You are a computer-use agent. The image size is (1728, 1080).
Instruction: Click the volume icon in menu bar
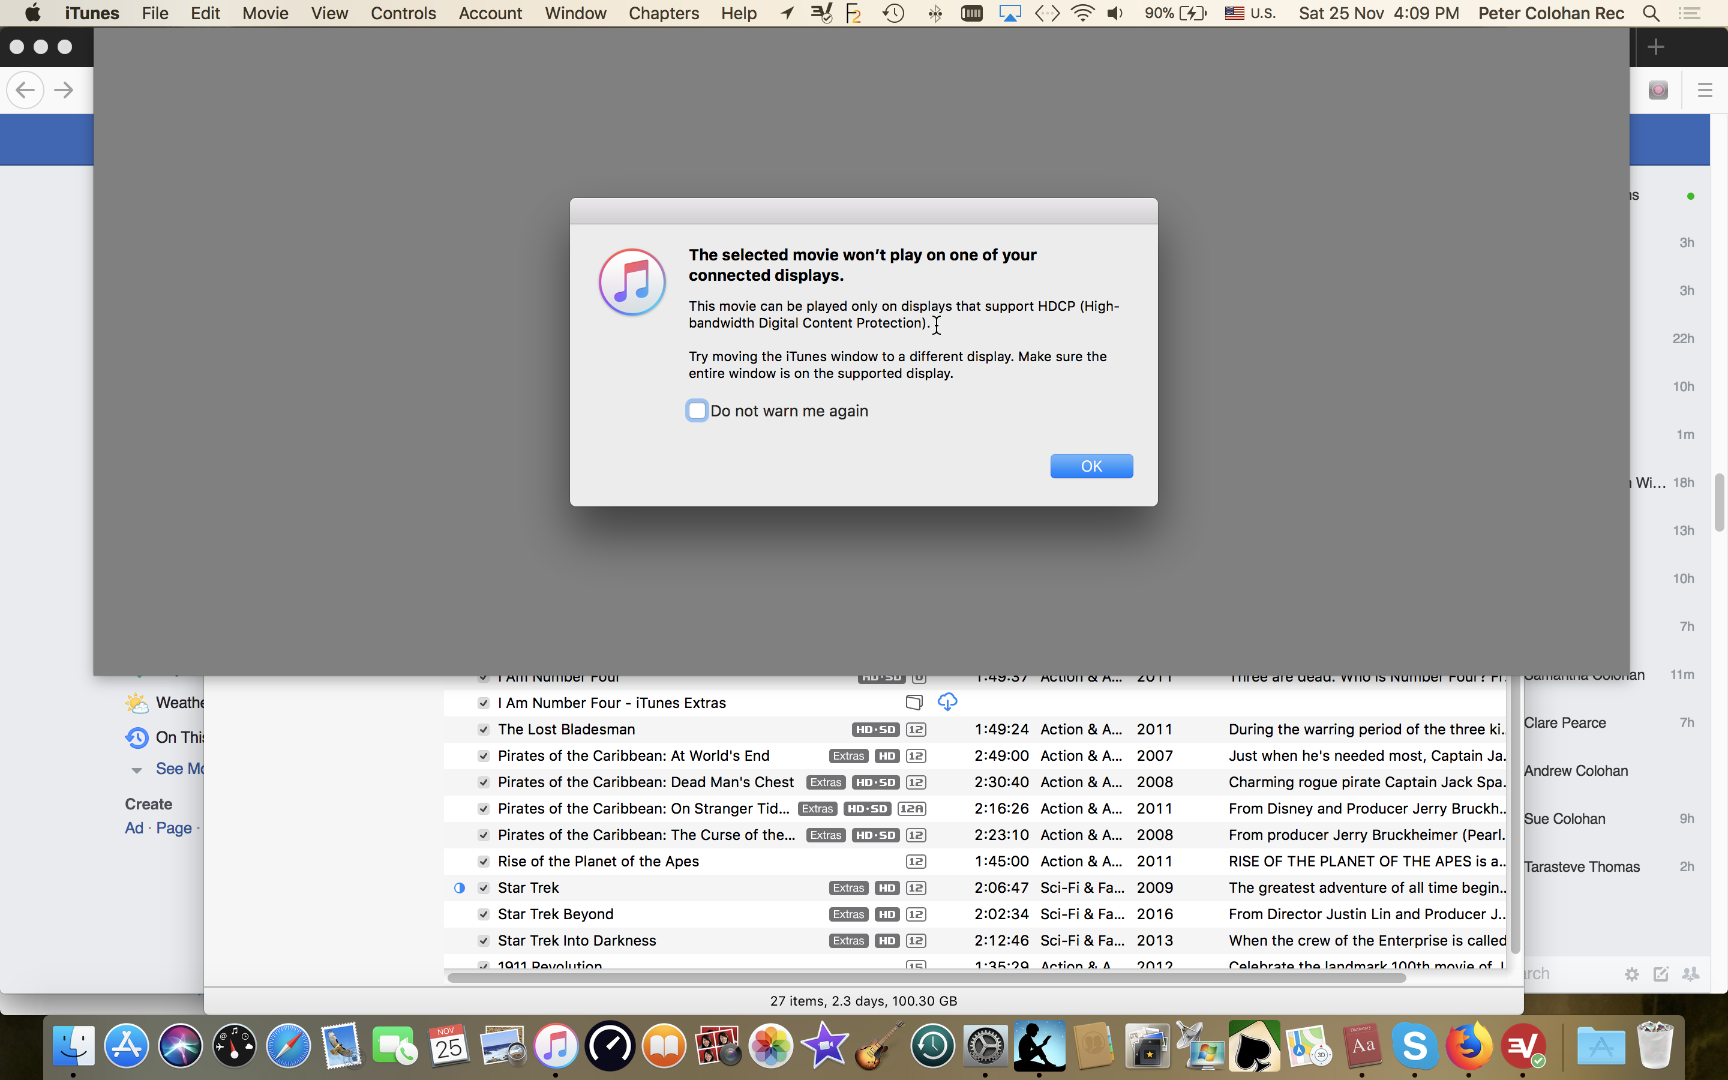1115,13
